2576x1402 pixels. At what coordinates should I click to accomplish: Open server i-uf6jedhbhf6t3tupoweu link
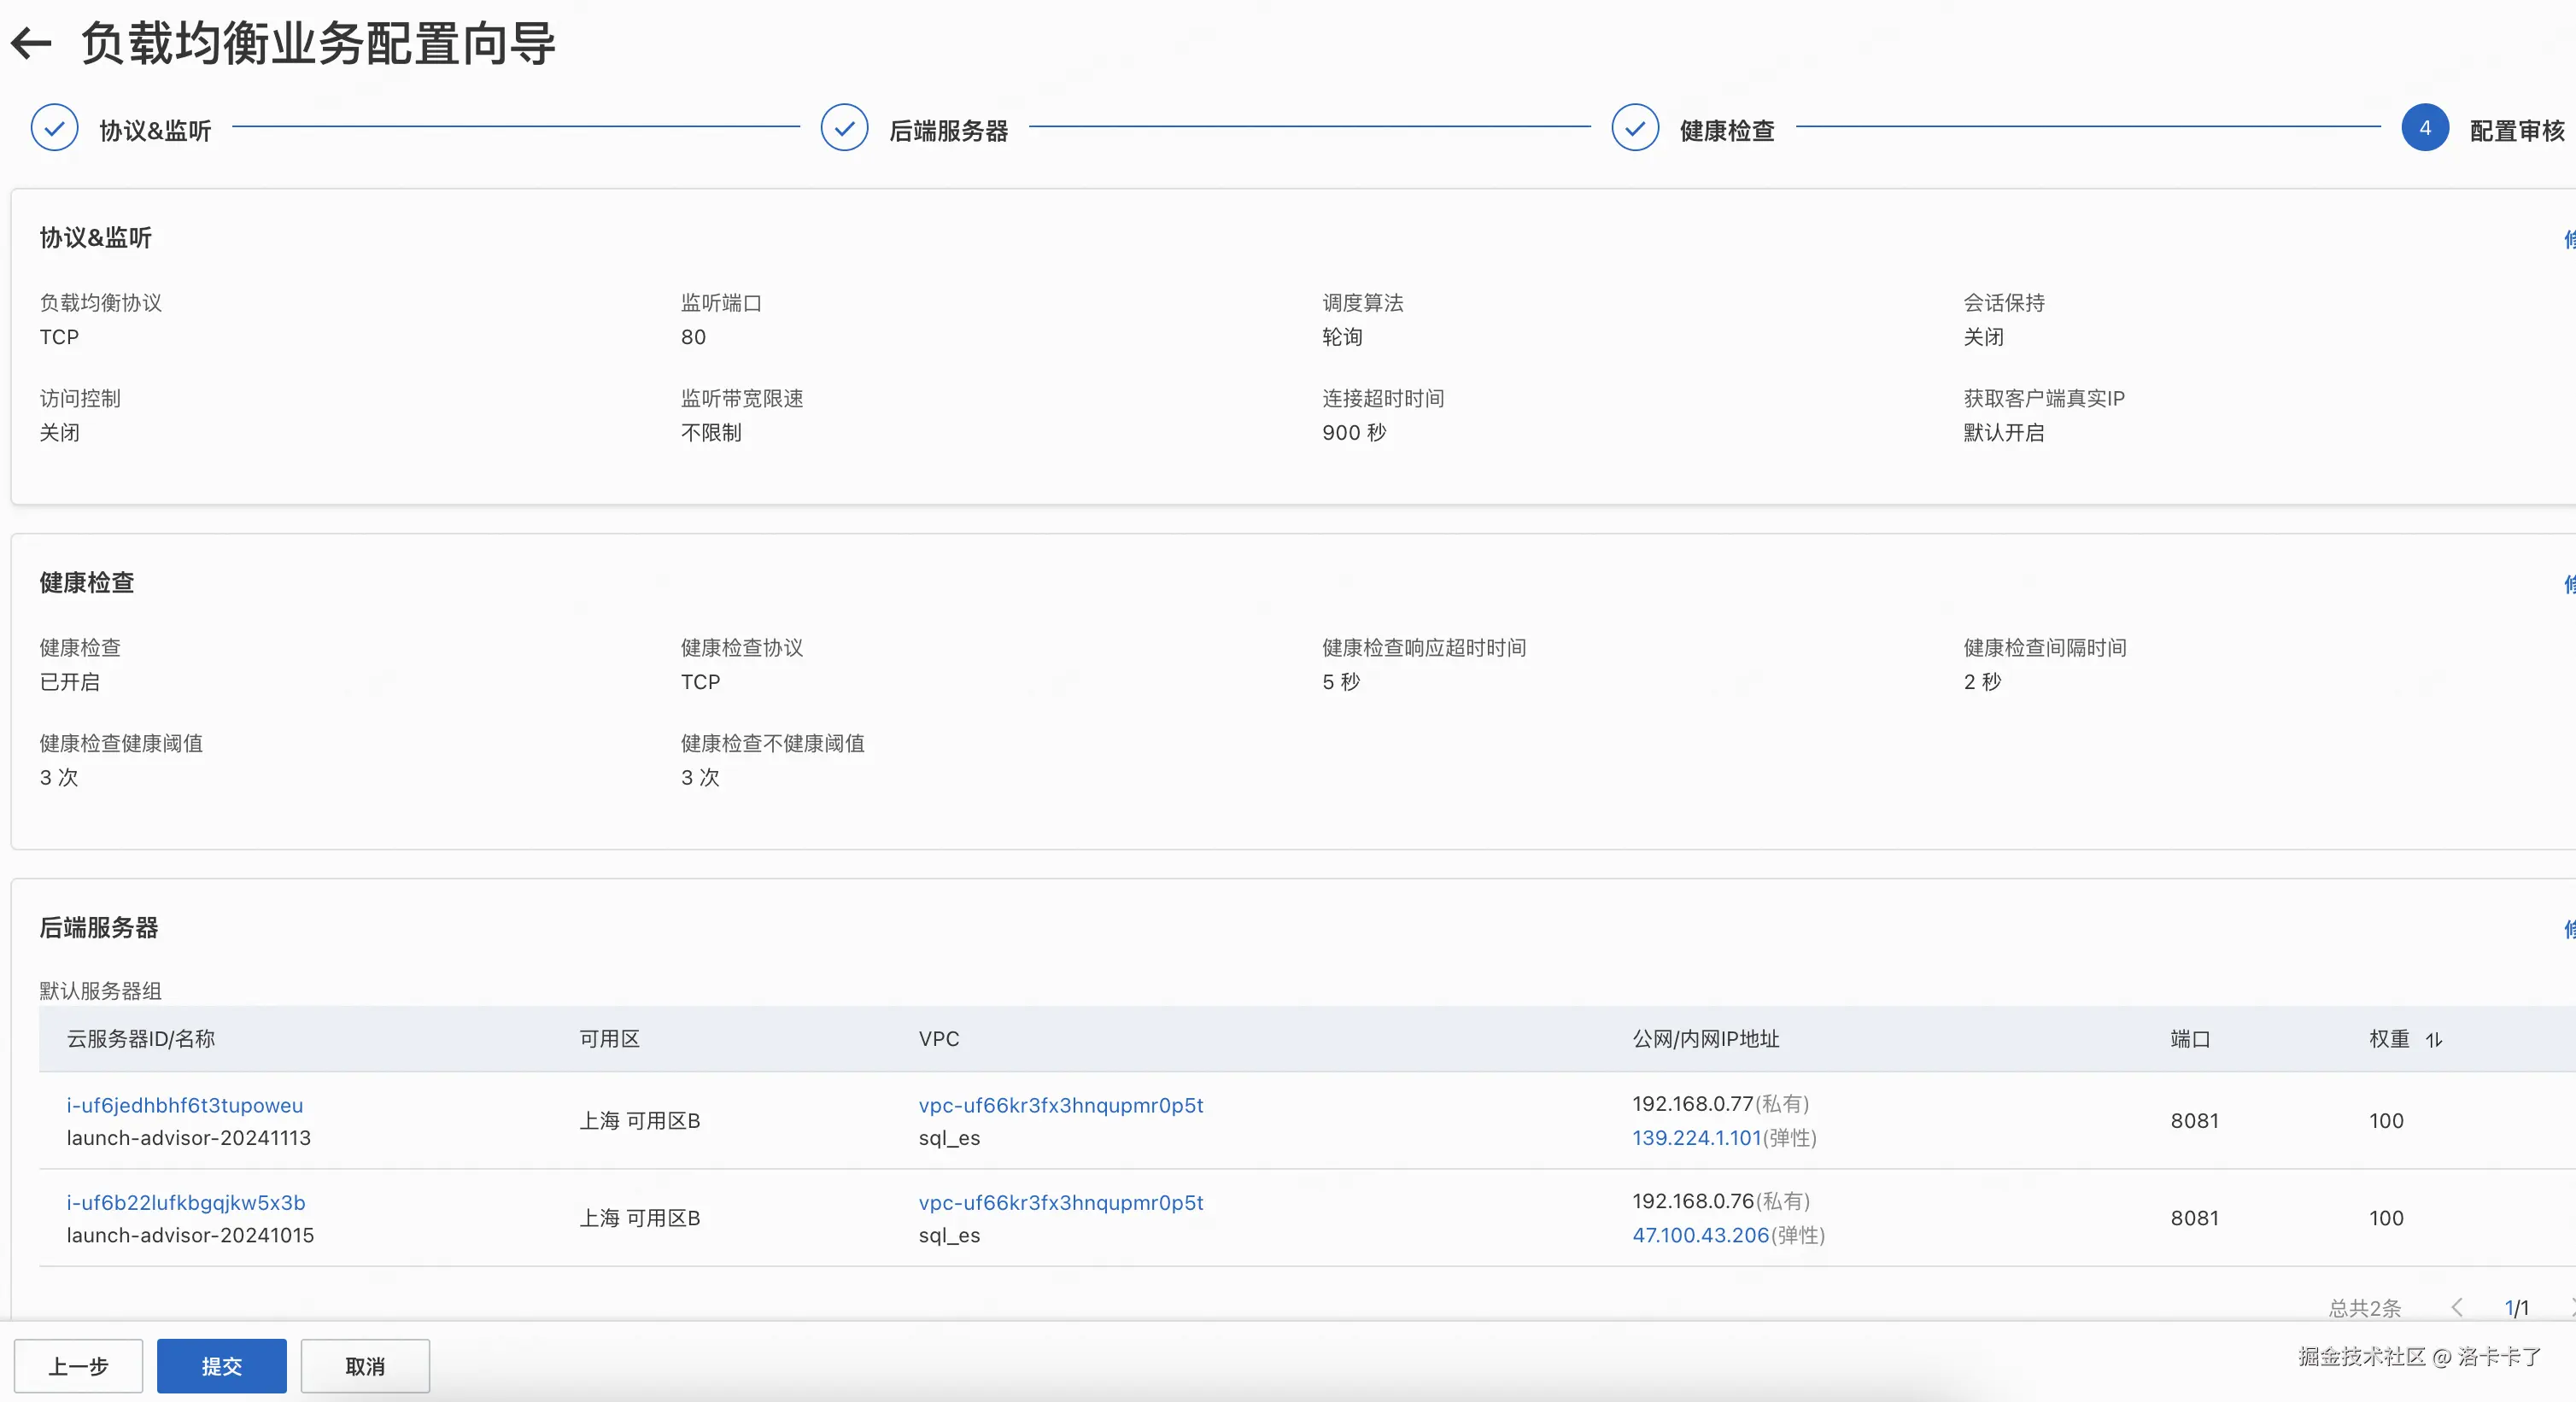pos(184,1105)
